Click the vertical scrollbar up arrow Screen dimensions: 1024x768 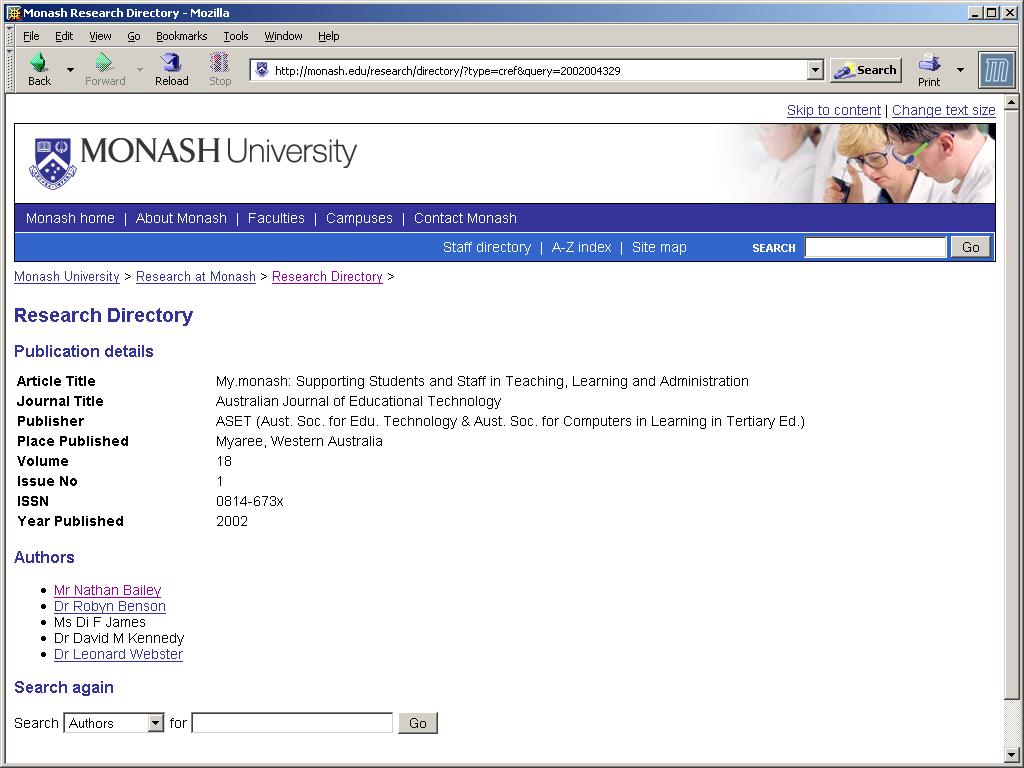(x=1011, y=102)
